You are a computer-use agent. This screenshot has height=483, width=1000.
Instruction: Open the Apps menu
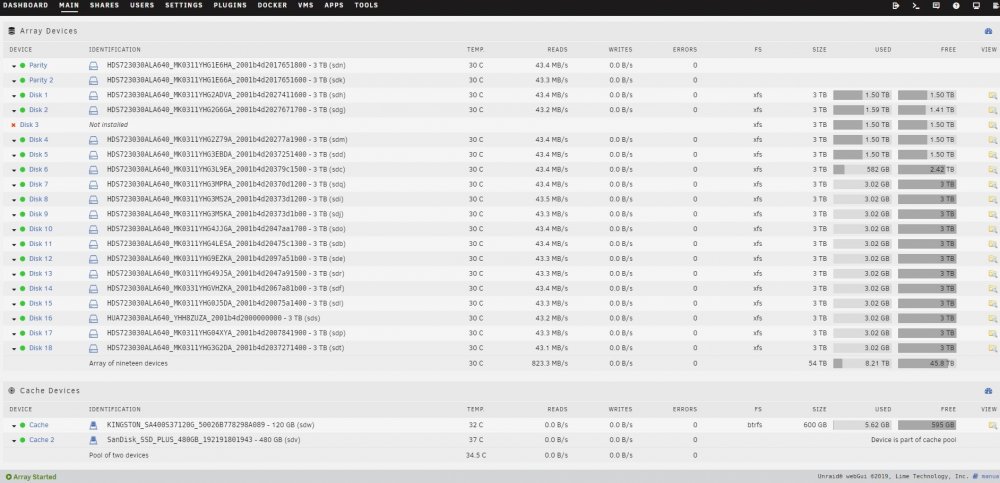pos(334,5)
